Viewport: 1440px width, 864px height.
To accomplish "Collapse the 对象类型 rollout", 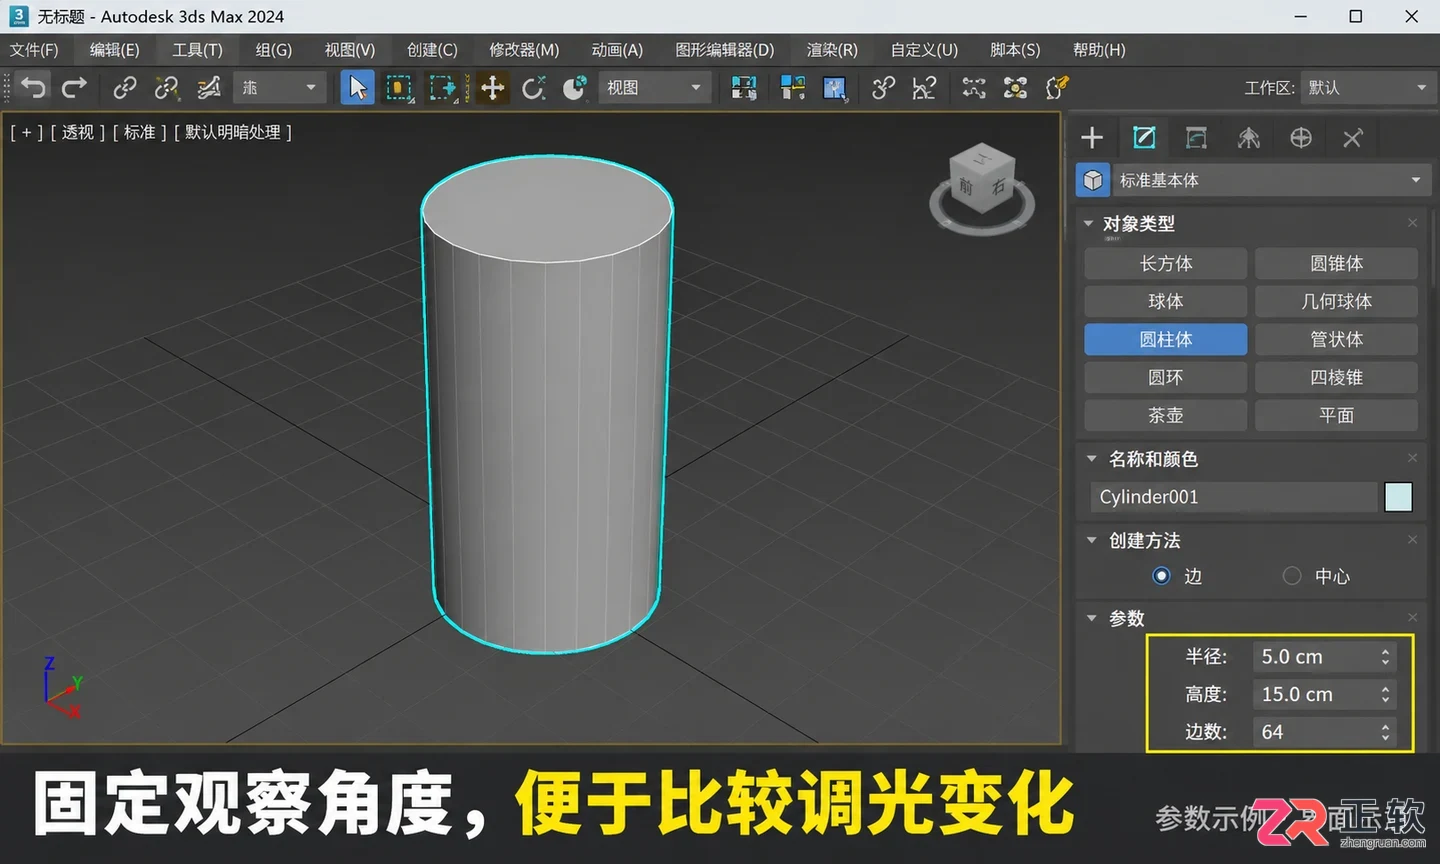I will (x=1088, y=224).
